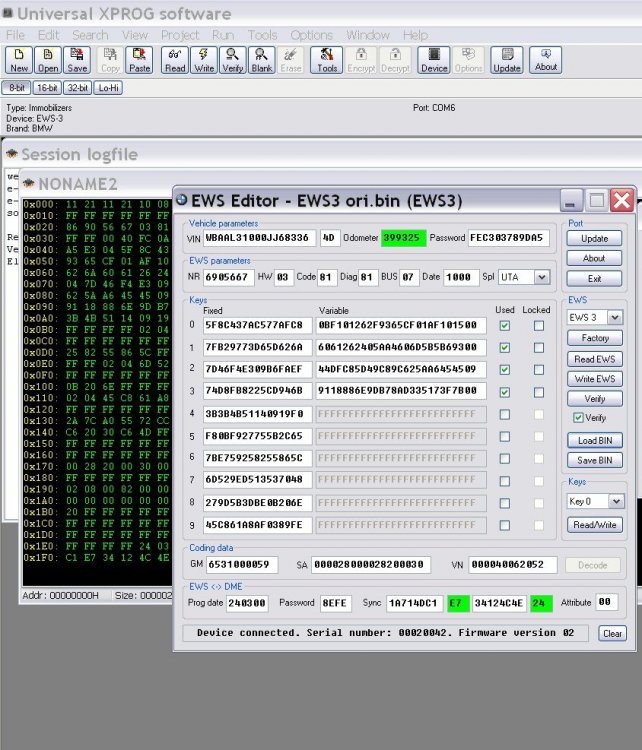Run Blank check from toolbar
Viewport: 642px width, 750px height.
point(262,60)
